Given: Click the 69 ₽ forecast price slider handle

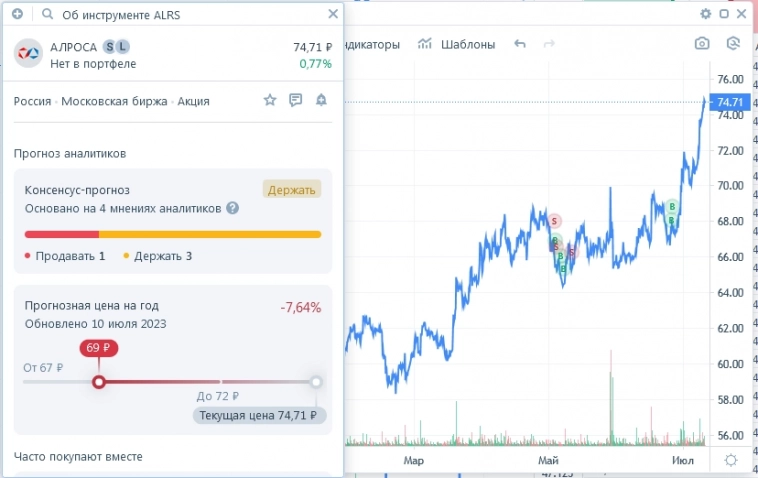Looking at the screenshot, I should coord(98,382).
